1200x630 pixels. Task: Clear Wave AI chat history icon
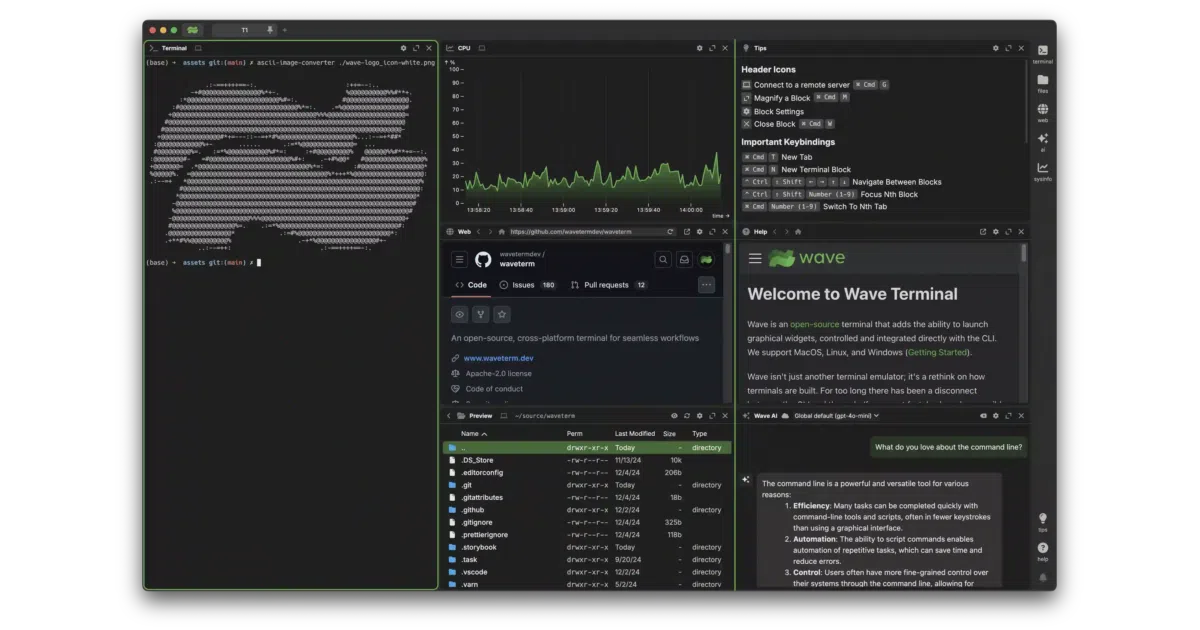982,416
